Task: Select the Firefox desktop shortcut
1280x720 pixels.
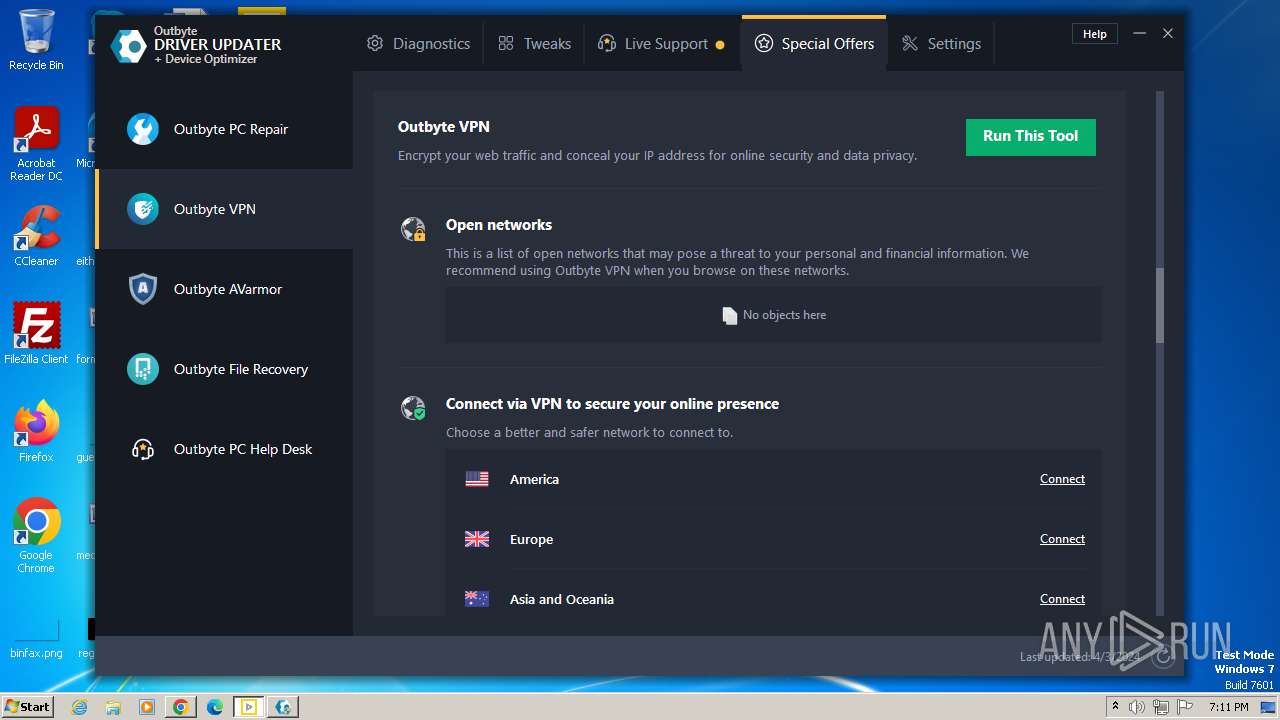Action: coord(36,433)
